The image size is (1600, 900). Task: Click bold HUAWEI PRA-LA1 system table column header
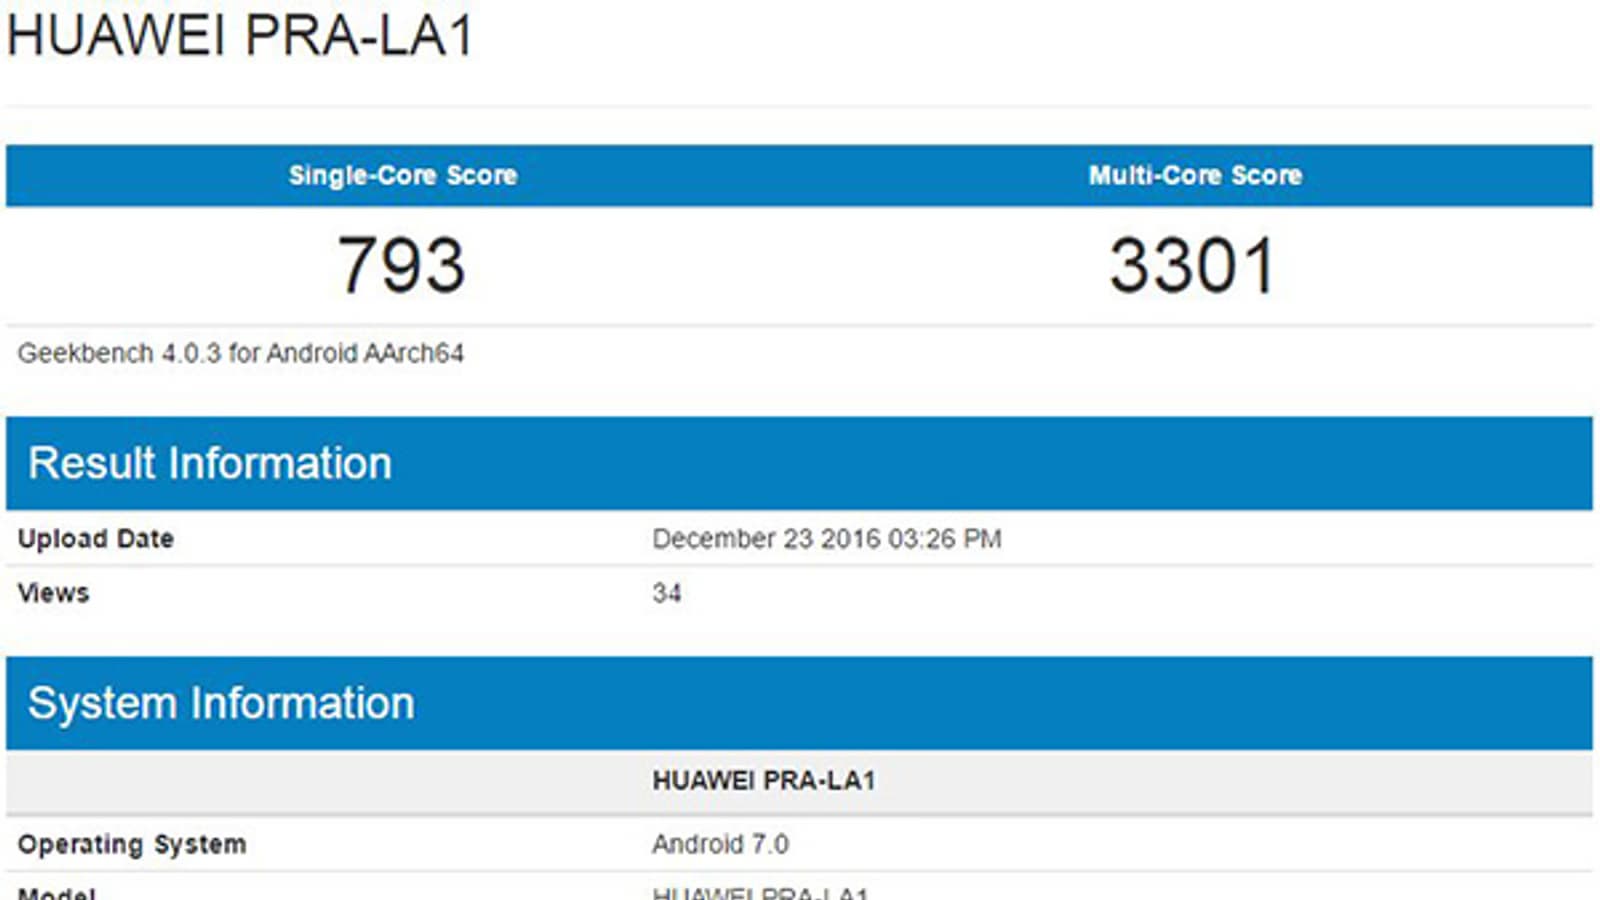(763, 781)
